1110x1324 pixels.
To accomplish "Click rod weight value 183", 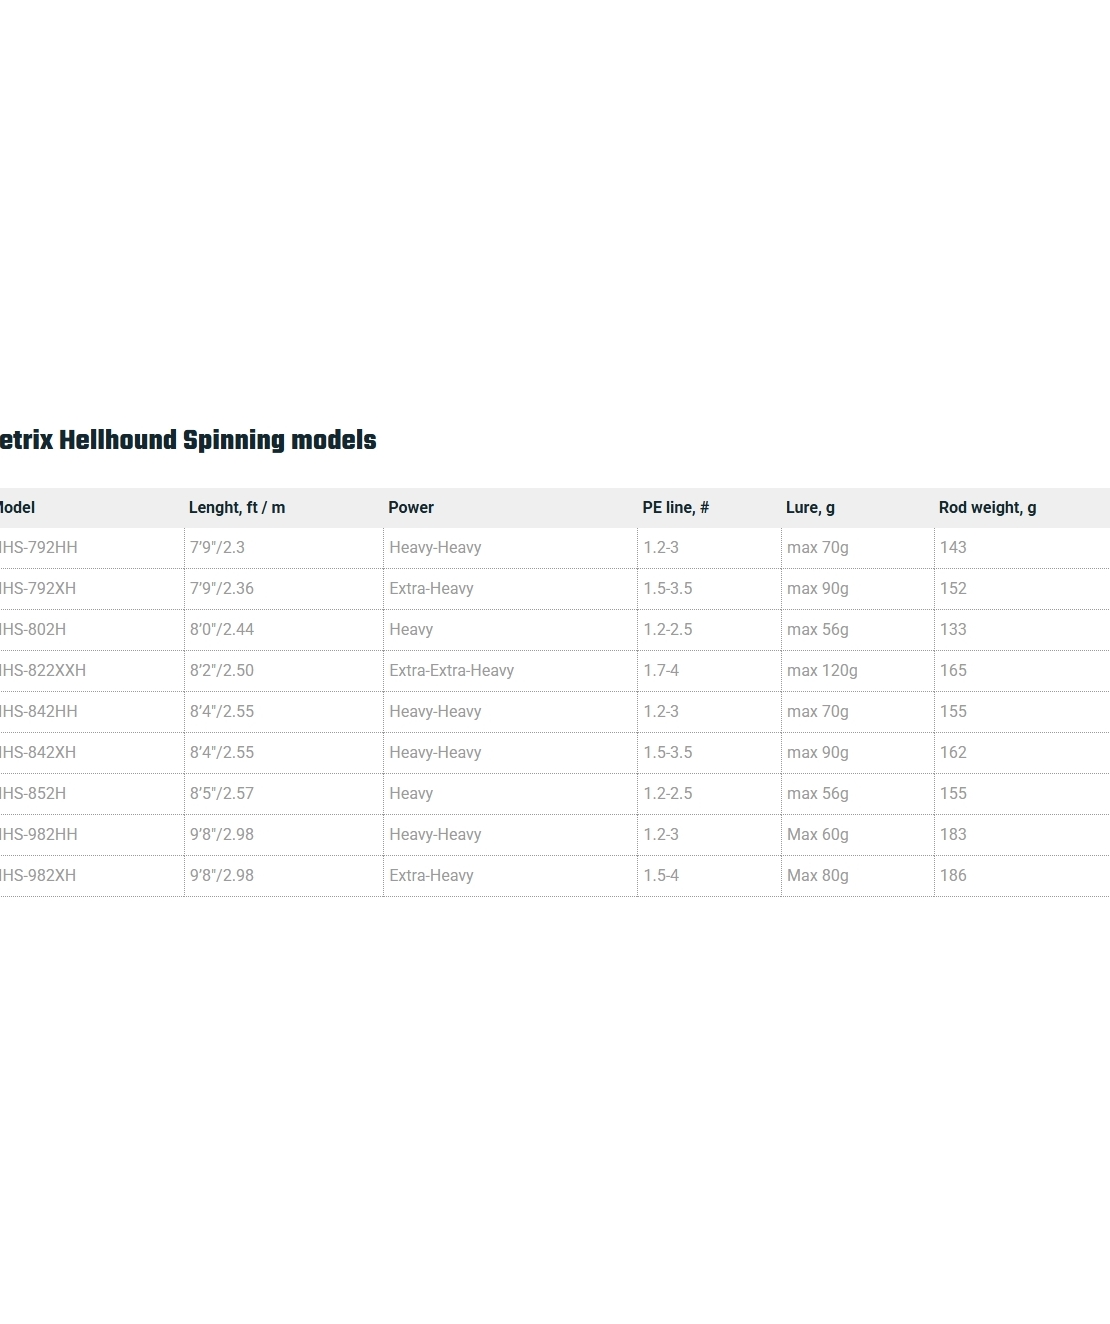I will (x=953, y=835).
